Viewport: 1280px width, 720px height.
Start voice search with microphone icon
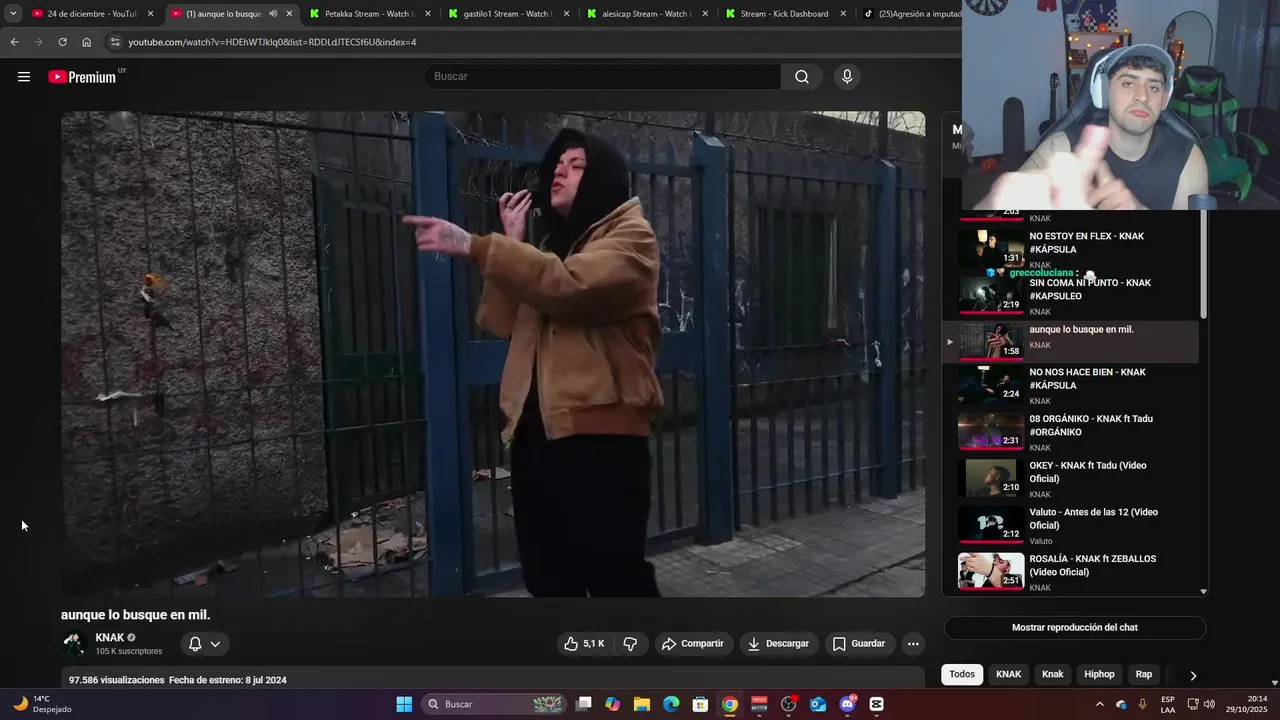pyautogui.click(x=847, y=77)
